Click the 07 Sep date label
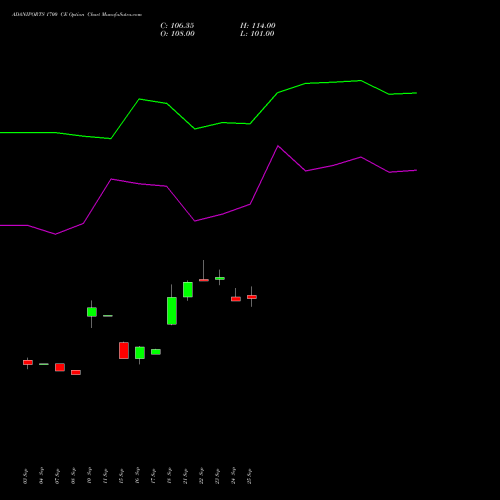Screen dimensions: 500x500 [x=58, y=476]
